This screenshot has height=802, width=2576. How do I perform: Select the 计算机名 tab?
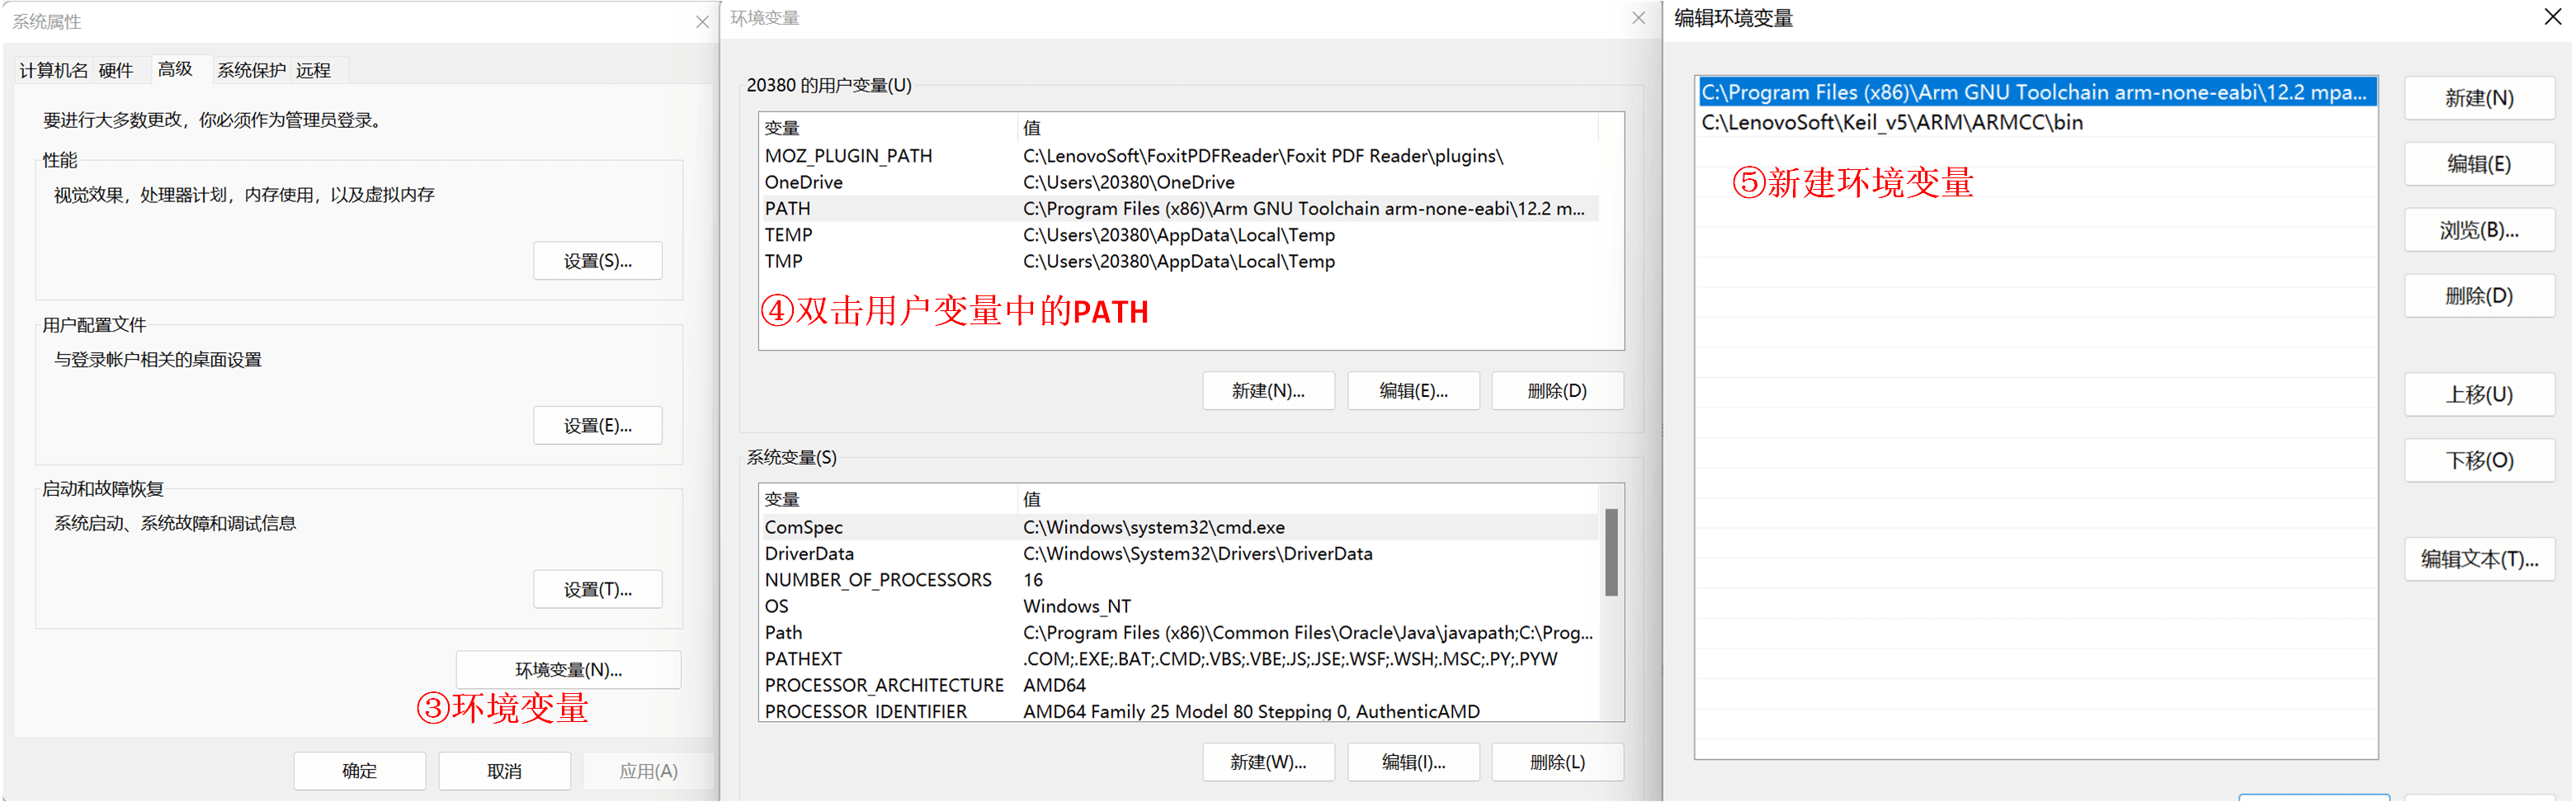click(x=53, y=70)
